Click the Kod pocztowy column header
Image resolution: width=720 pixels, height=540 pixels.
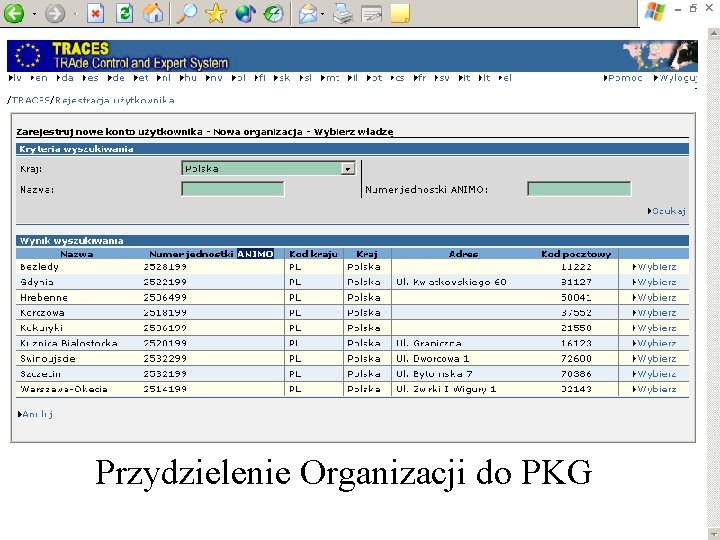576,254
